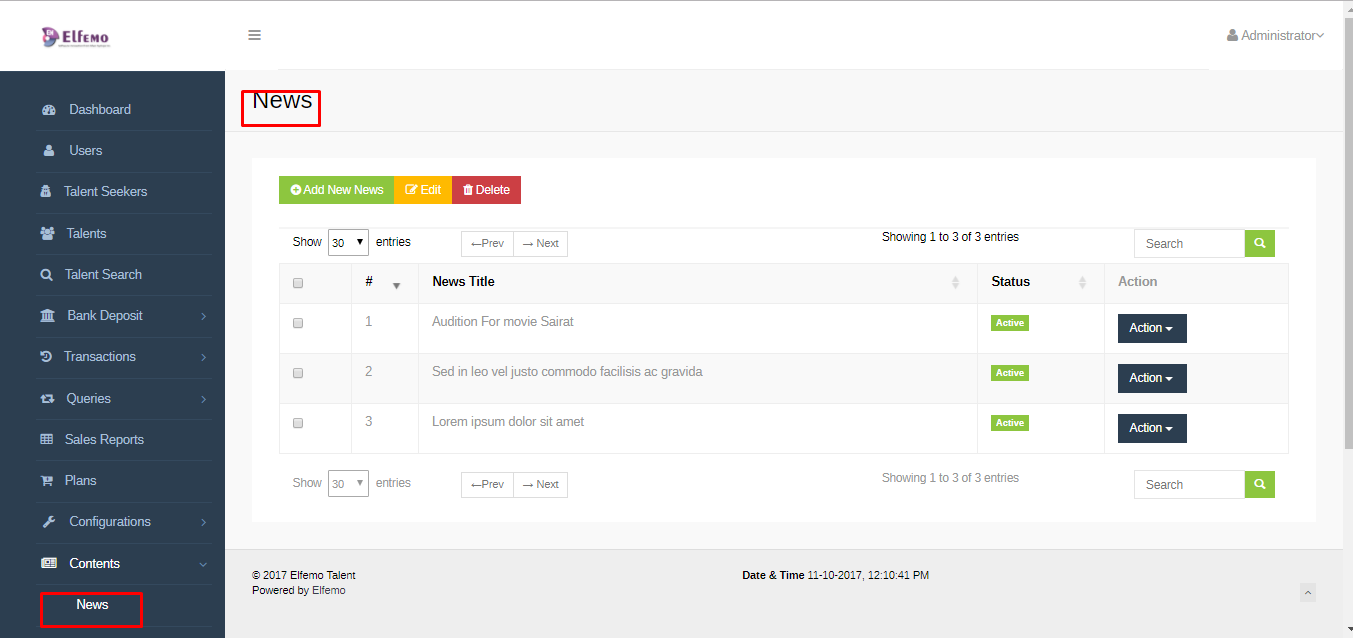This screenshot has width=1353, height=638.
Task: Click the Sales Reports table icon
Action: point(46,440)
